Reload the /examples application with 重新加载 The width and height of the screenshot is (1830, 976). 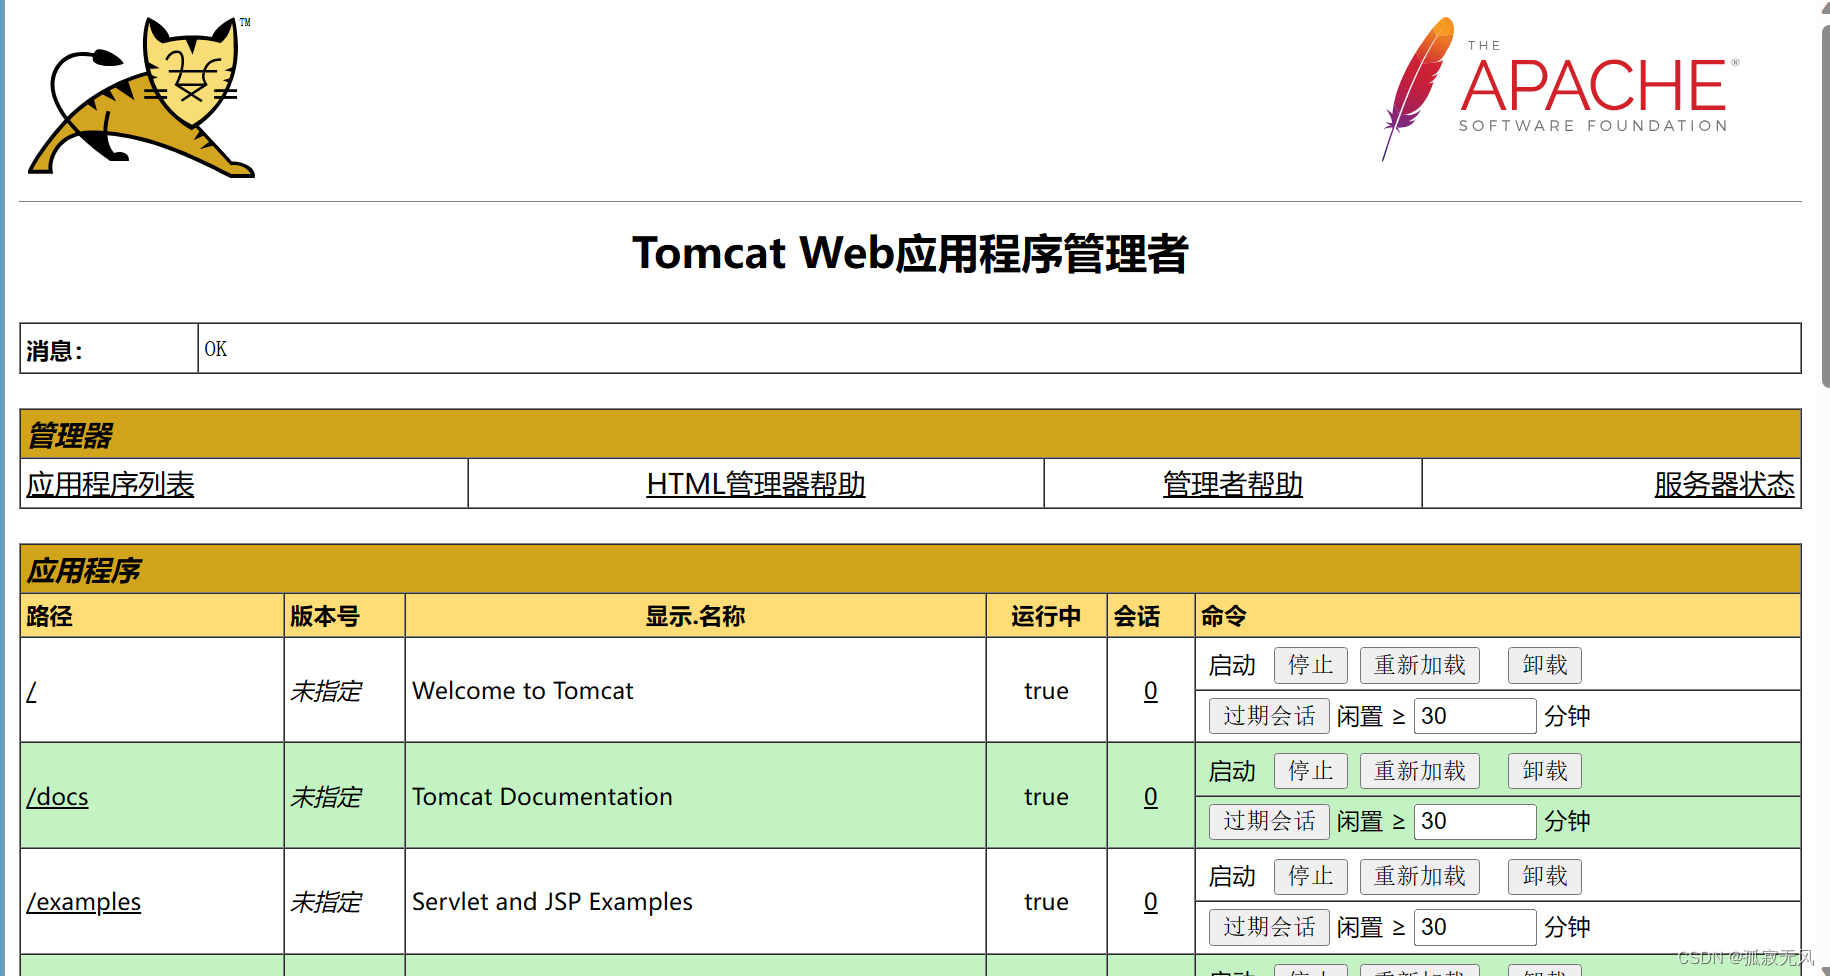coord(1419,876)
